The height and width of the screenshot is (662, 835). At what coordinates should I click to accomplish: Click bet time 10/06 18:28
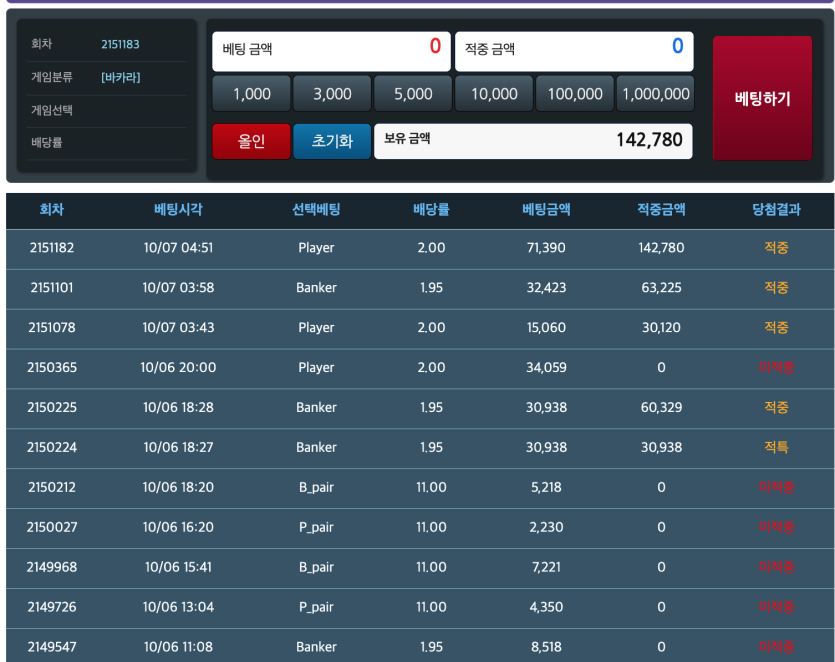click(178, 407)
